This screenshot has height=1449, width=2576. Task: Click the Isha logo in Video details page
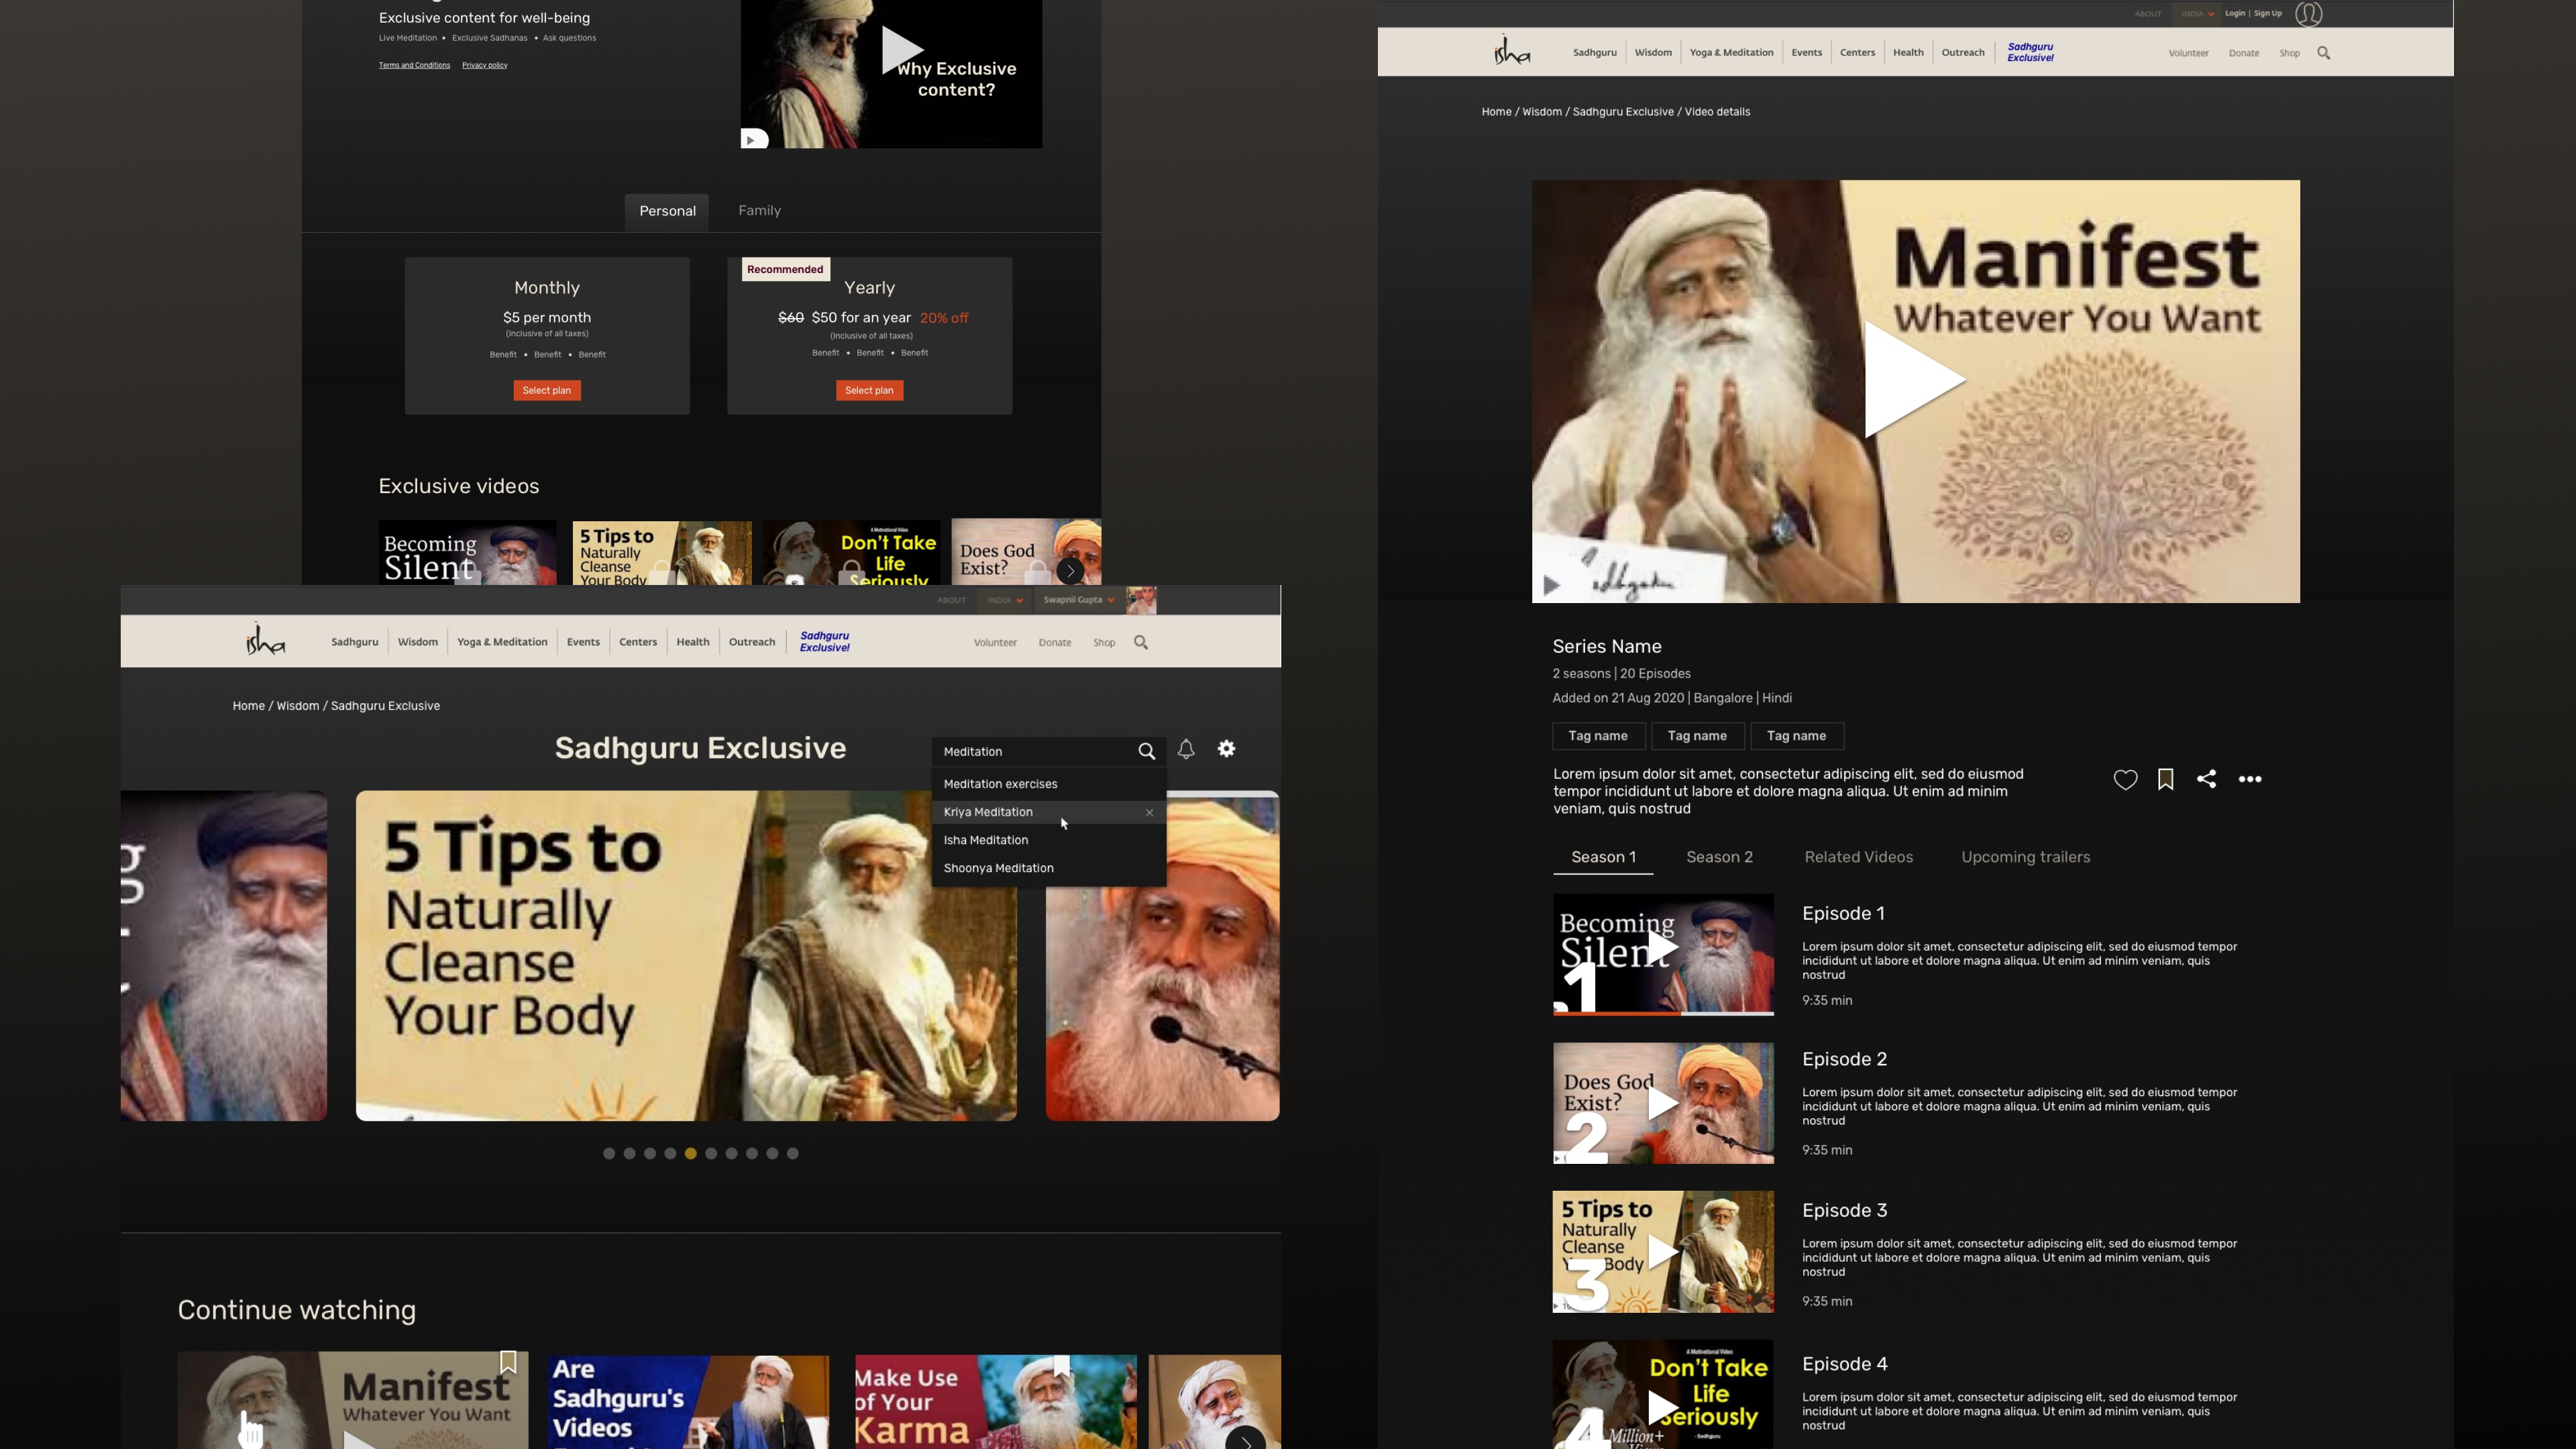1511,50
